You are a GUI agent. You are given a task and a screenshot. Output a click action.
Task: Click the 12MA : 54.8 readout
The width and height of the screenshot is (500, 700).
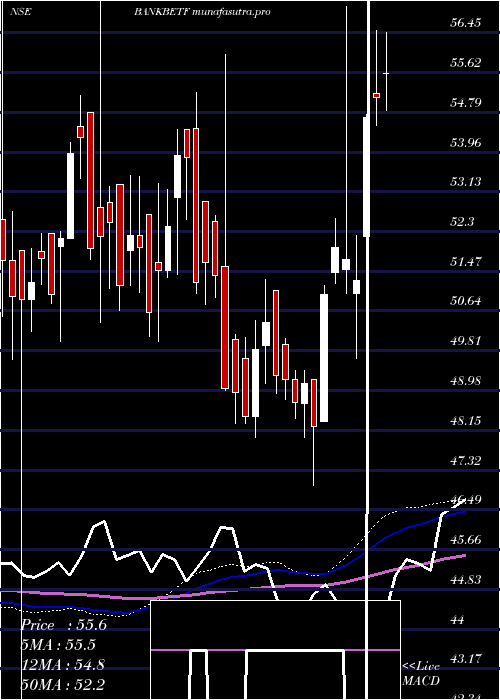[x=63, y=665]
